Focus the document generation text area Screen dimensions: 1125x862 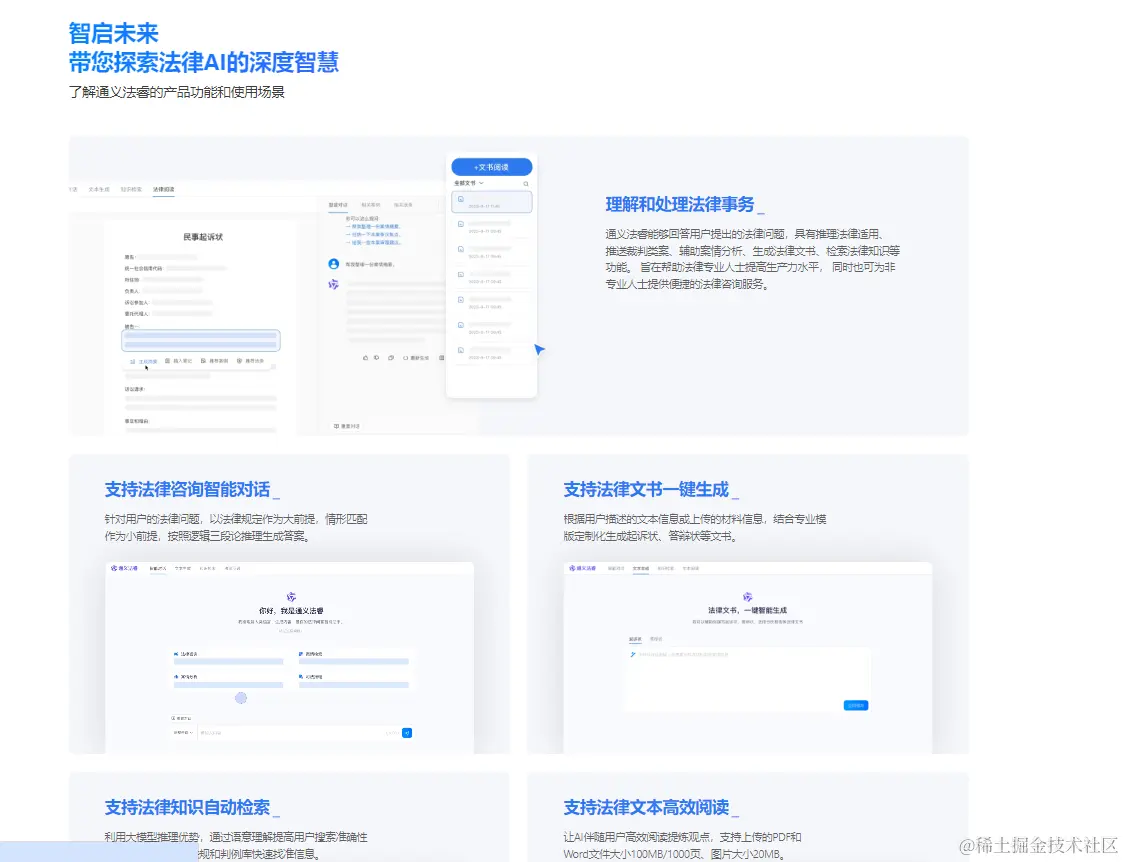point(748,680)
